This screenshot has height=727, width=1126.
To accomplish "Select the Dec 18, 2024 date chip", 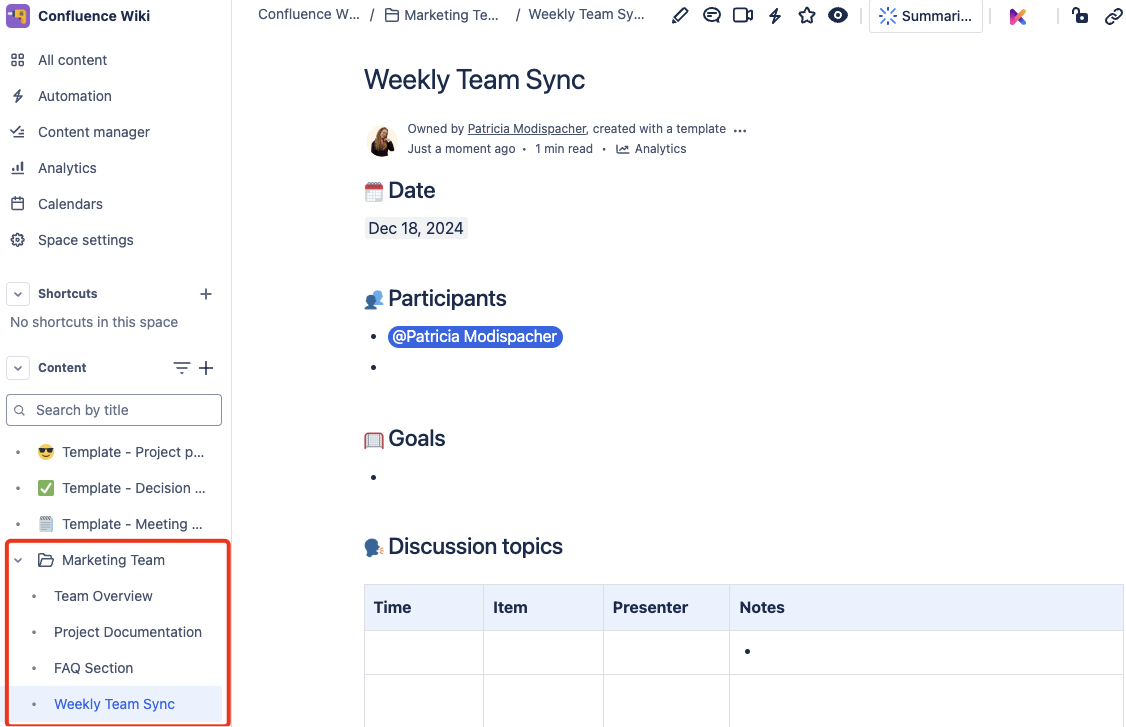I will click(x=416, y=228).
